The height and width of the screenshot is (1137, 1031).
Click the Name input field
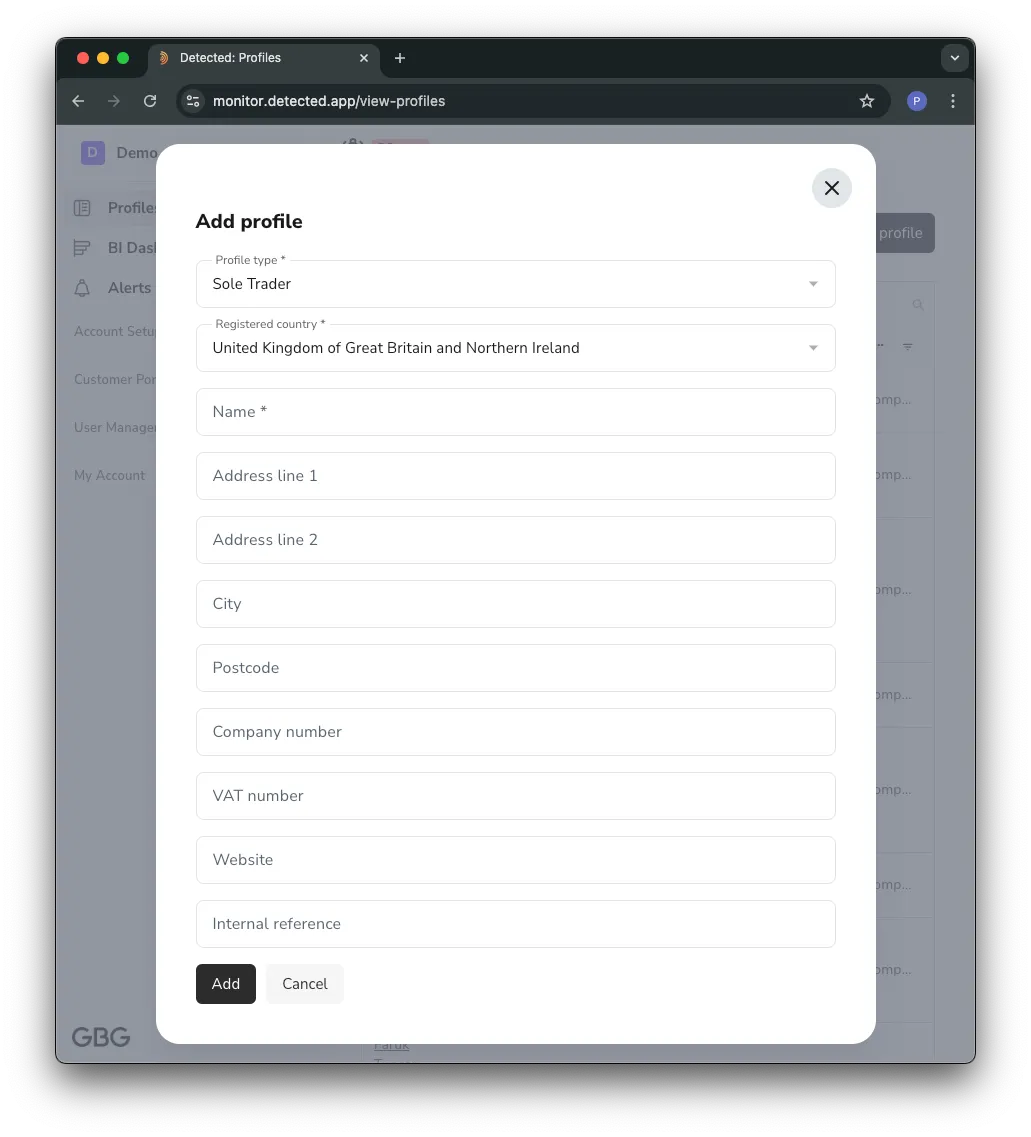pos(516,412)
